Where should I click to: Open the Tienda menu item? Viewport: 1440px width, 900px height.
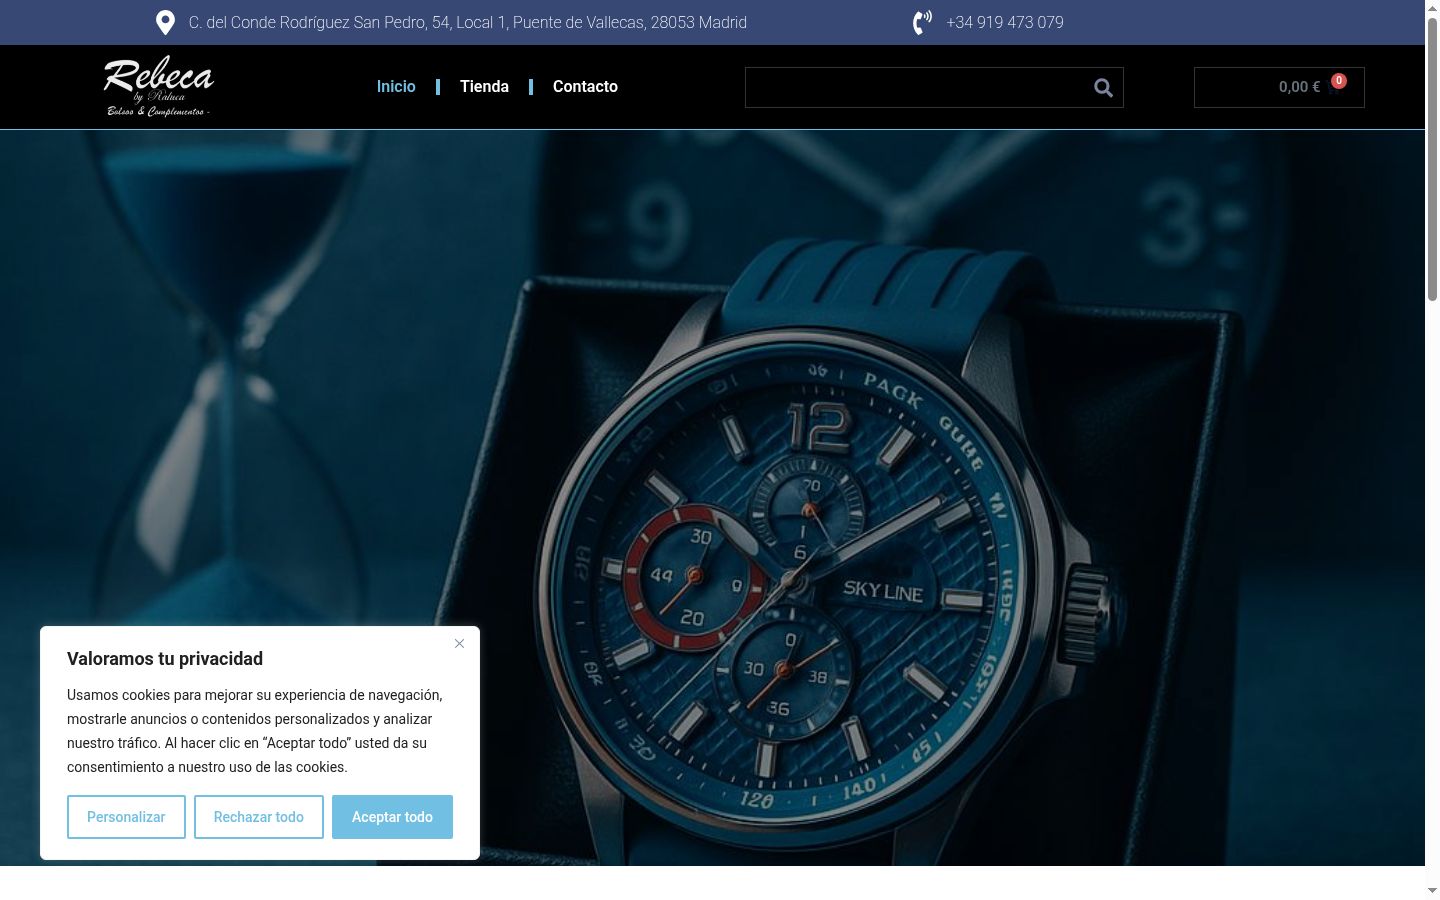[x=484, y=87]
